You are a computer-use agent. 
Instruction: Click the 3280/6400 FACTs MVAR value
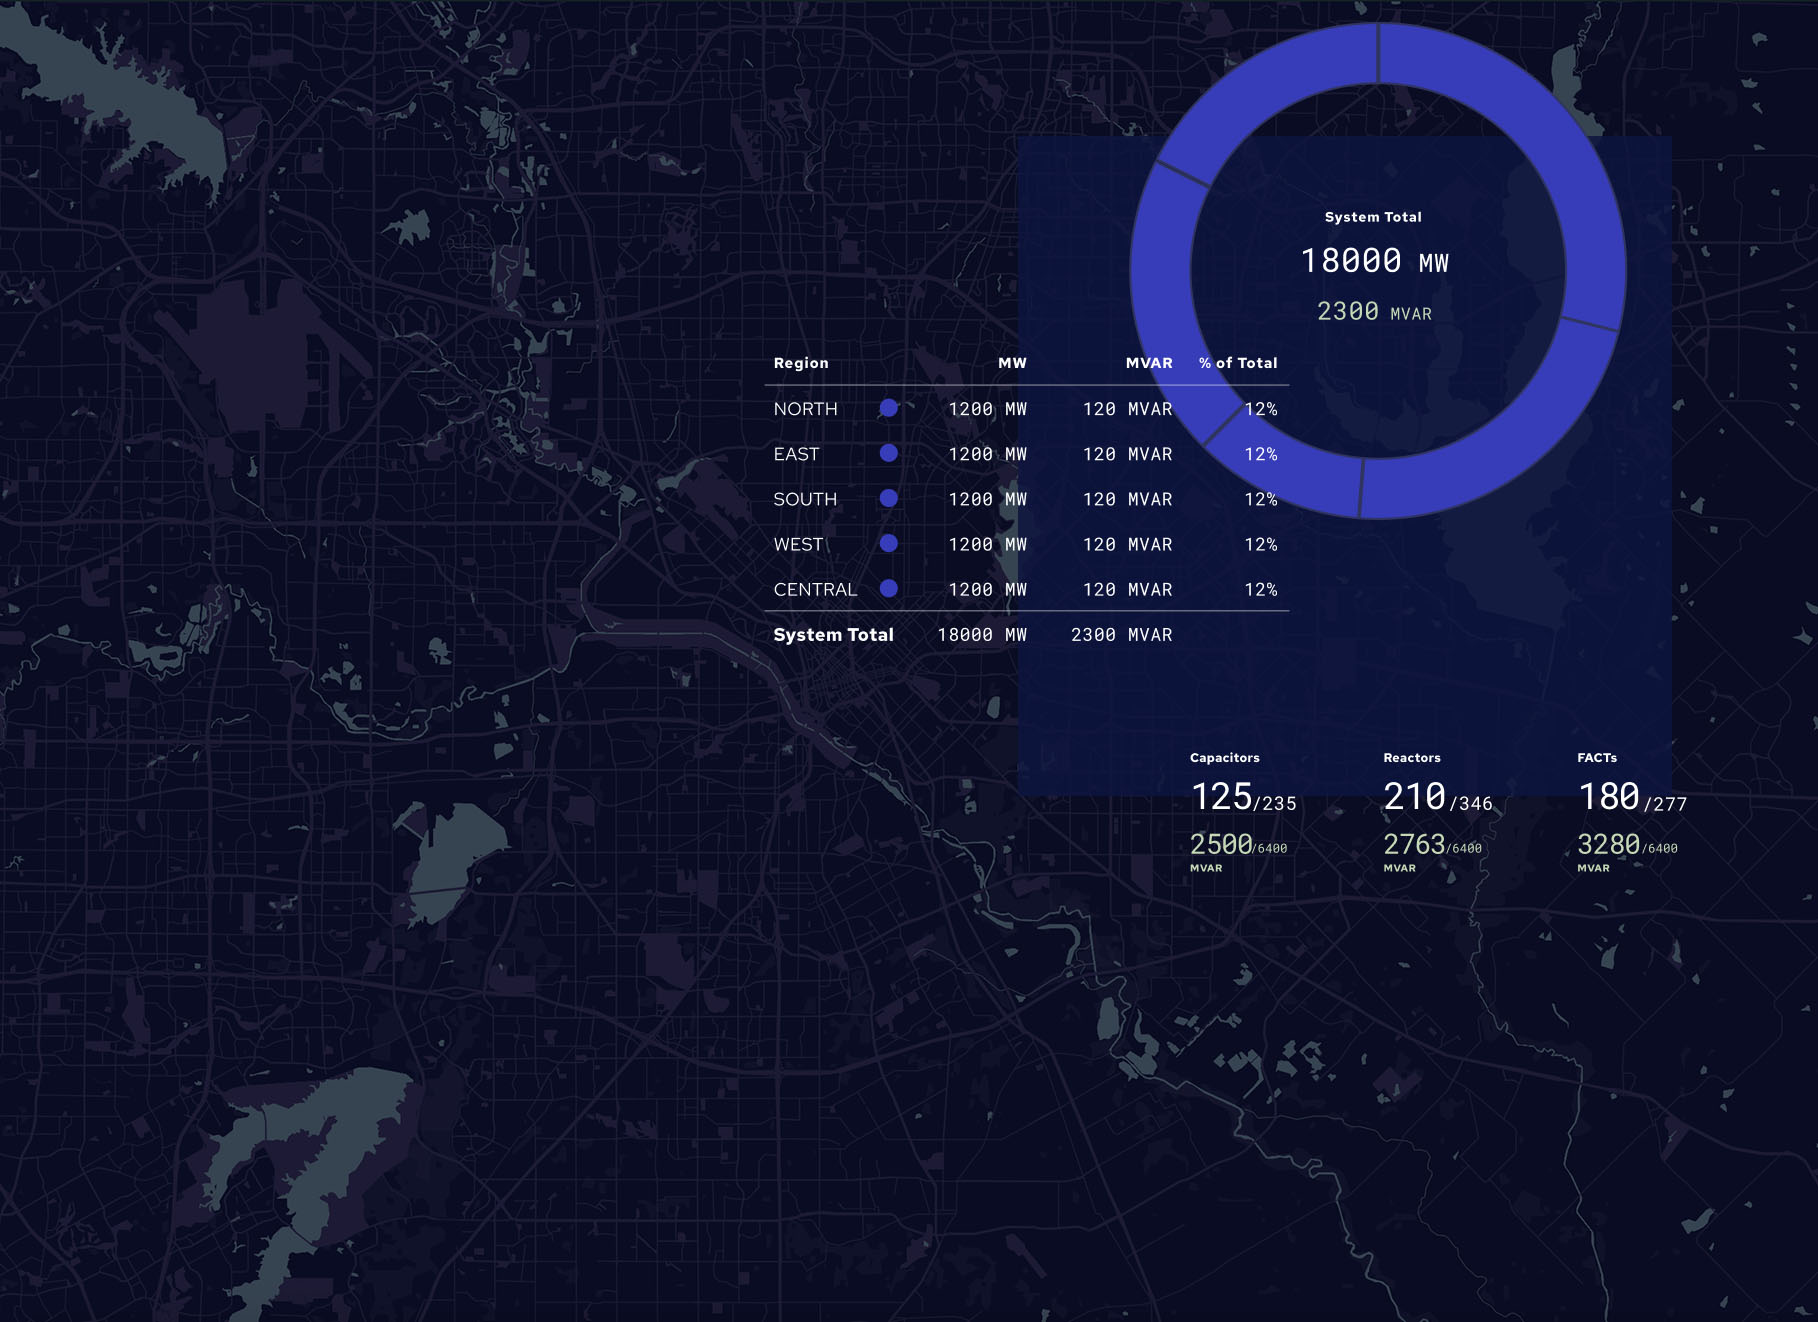click(1626, 845)
